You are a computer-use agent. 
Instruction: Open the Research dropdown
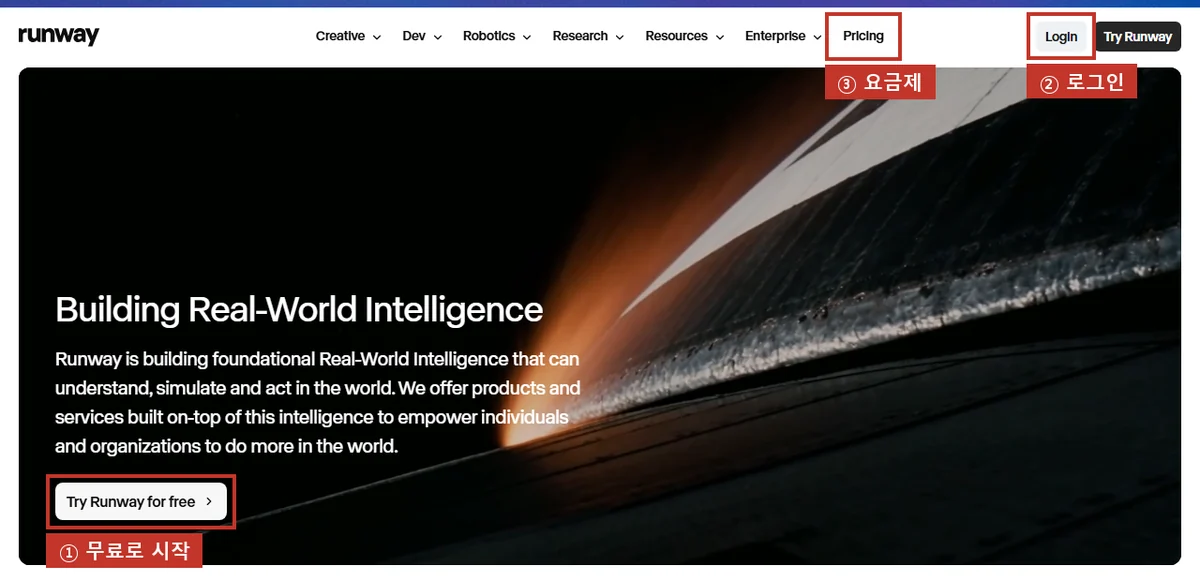[588, 36]
